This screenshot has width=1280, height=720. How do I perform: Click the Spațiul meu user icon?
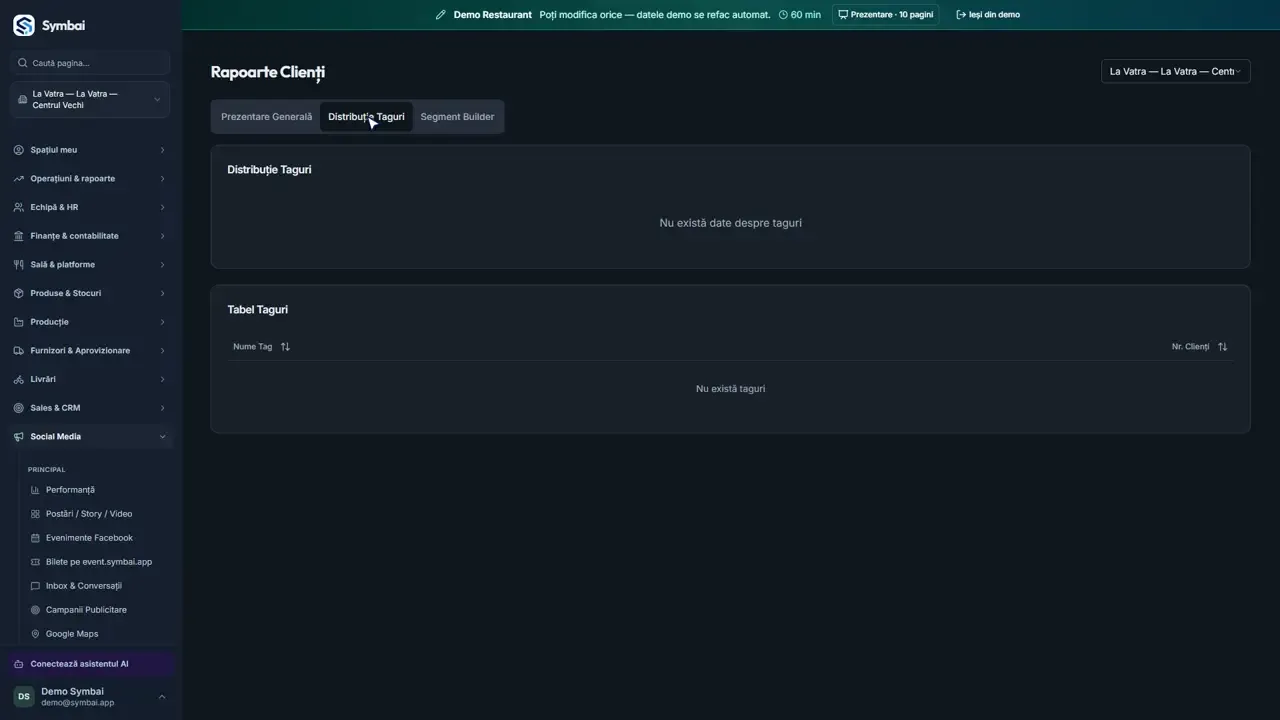click(19, 150)
